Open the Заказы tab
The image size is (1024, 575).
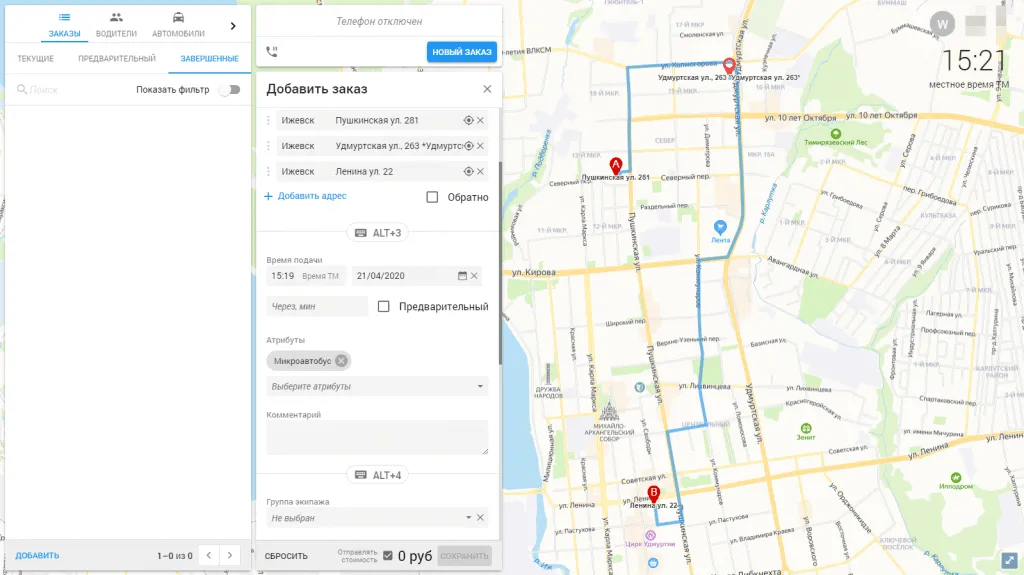tap(64, 25)
